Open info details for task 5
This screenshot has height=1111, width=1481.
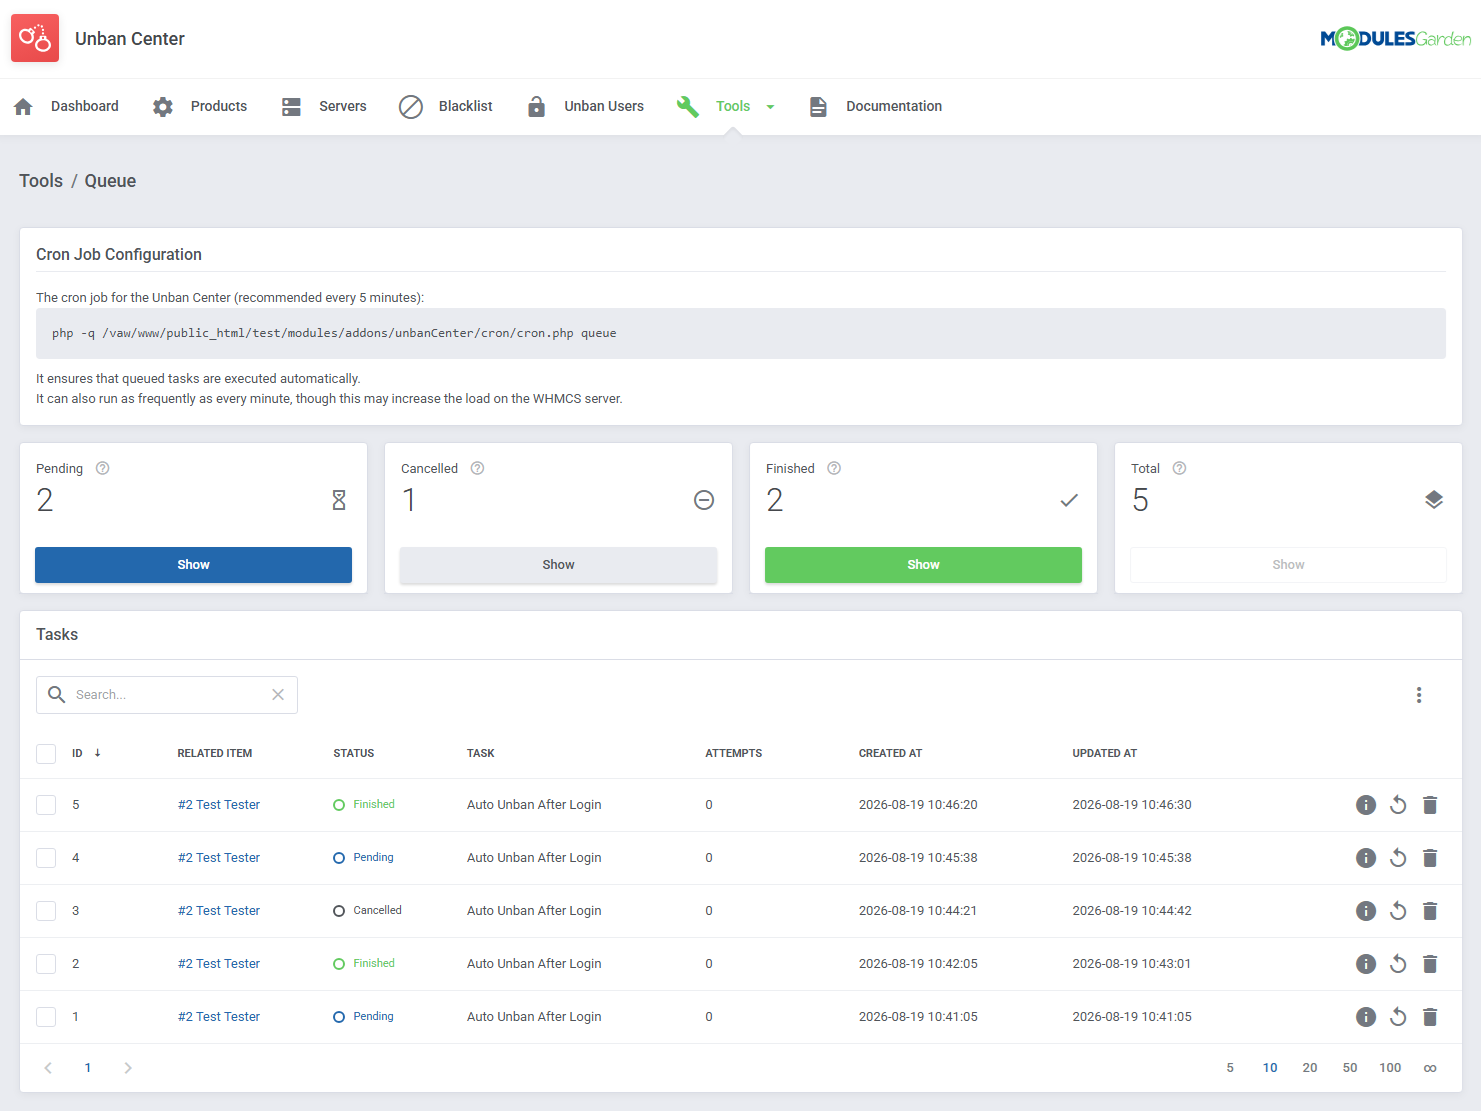click(1366, 805)
